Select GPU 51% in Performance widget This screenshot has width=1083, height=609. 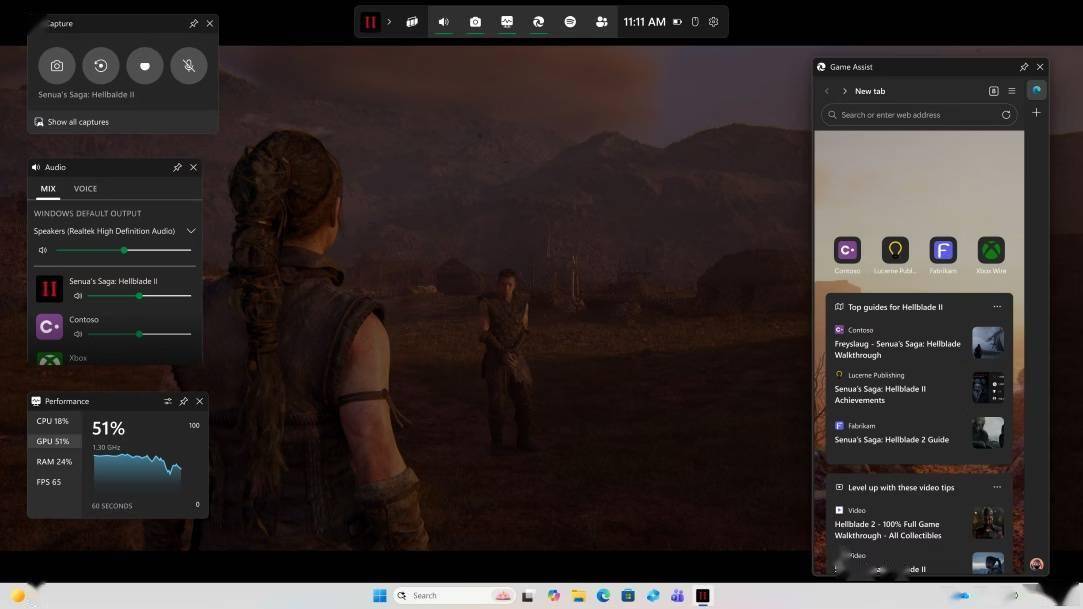(53, 441)
